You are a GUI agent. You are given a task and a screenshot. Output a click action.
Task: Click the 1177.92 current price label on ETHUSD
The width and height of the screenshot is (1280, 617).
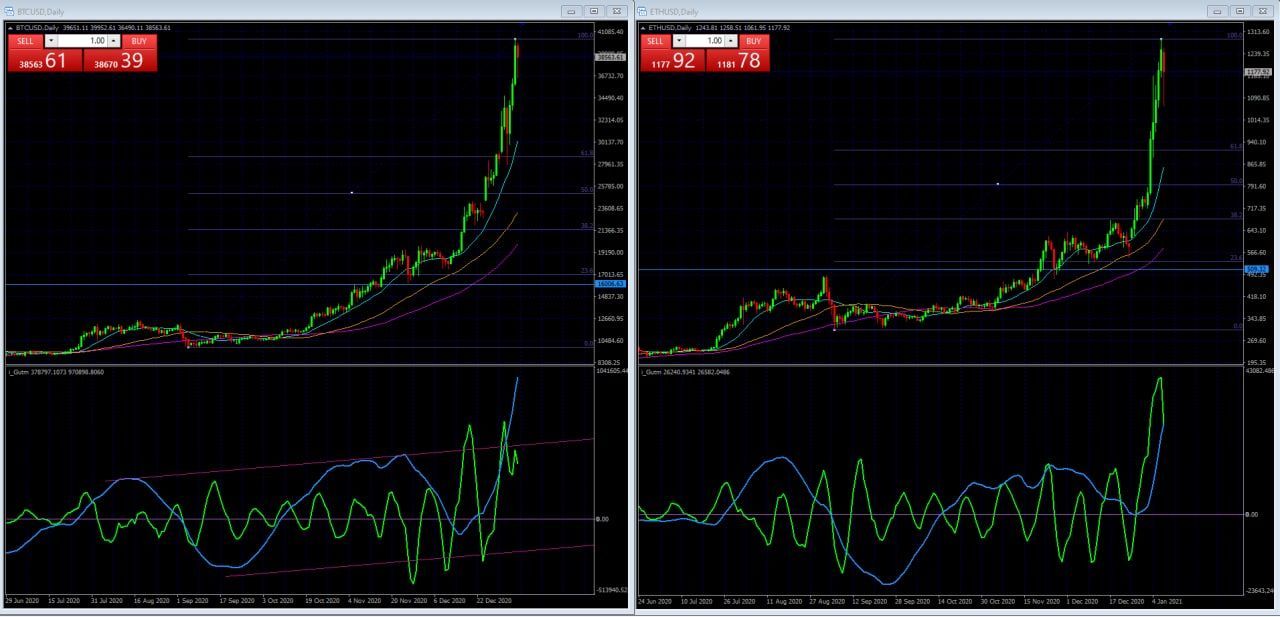(x=1257, y=72)
